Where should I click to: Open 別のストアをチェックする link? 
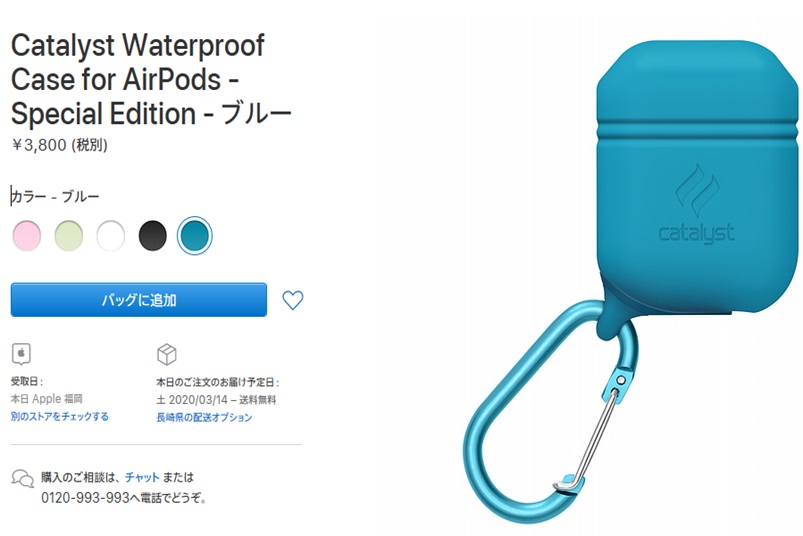[60, 417]
